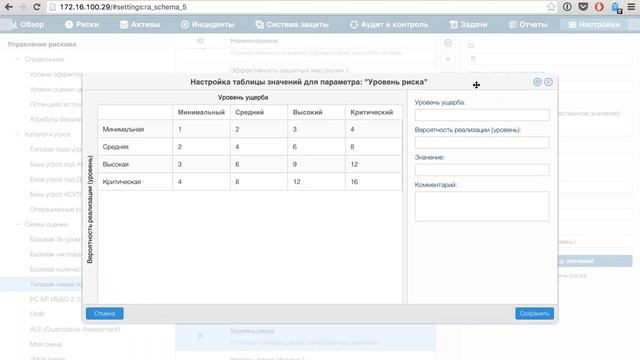The image size is (640, 360).
Task: Select cell 12 in the Высокая row
Action: pyautogui.click(x=373, y=164)
